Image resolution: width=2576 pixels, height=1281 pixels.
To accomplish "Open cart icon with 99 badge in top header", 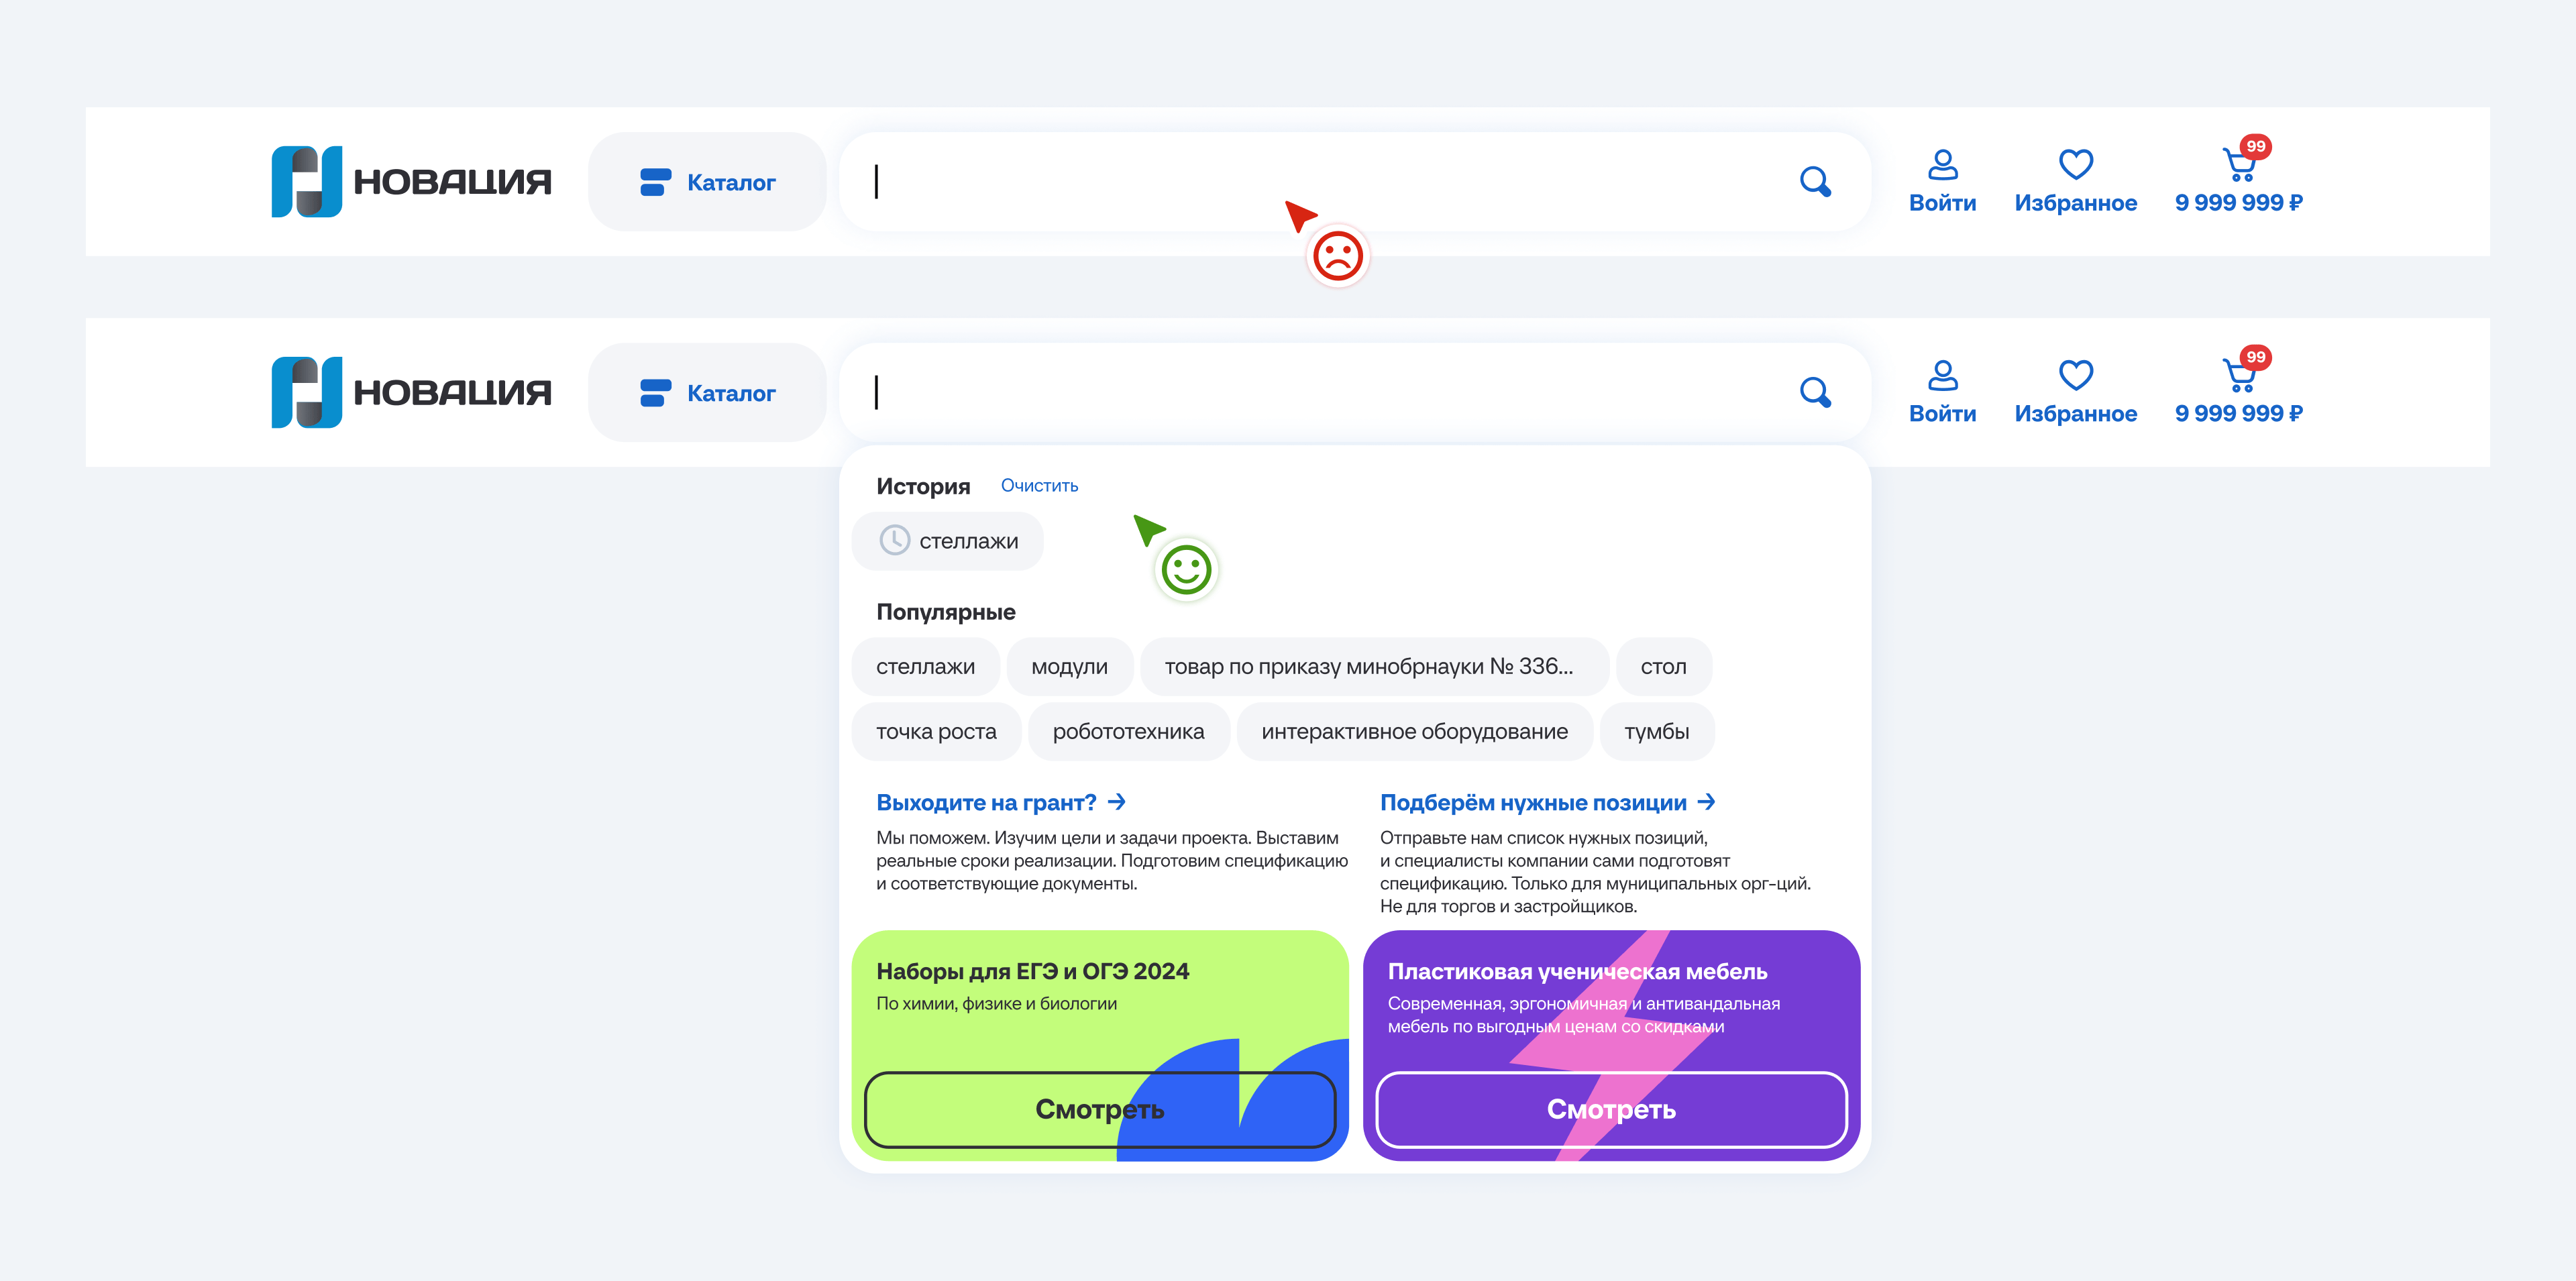I will pyautogui.click(x=2238, y=165).
